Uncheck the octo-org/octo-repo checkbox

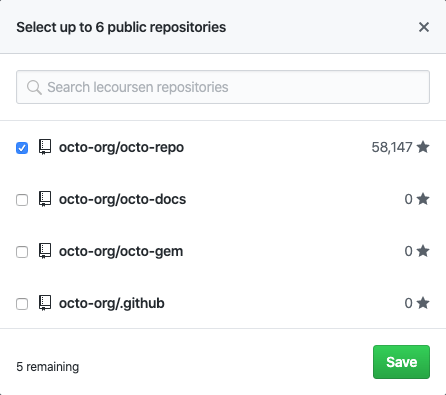(x=22, y=148)
